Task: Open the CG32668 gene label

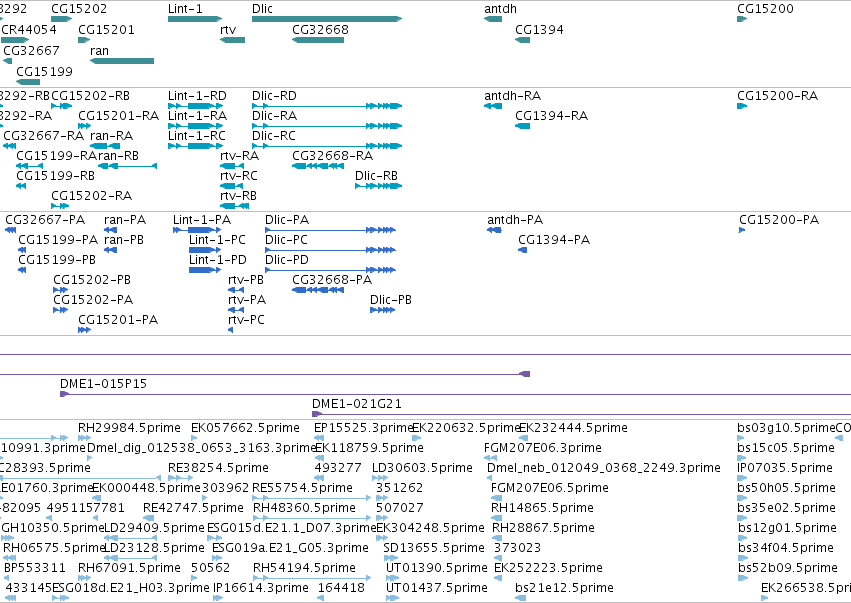Action: pyautogui.click(x=320, y=29)
